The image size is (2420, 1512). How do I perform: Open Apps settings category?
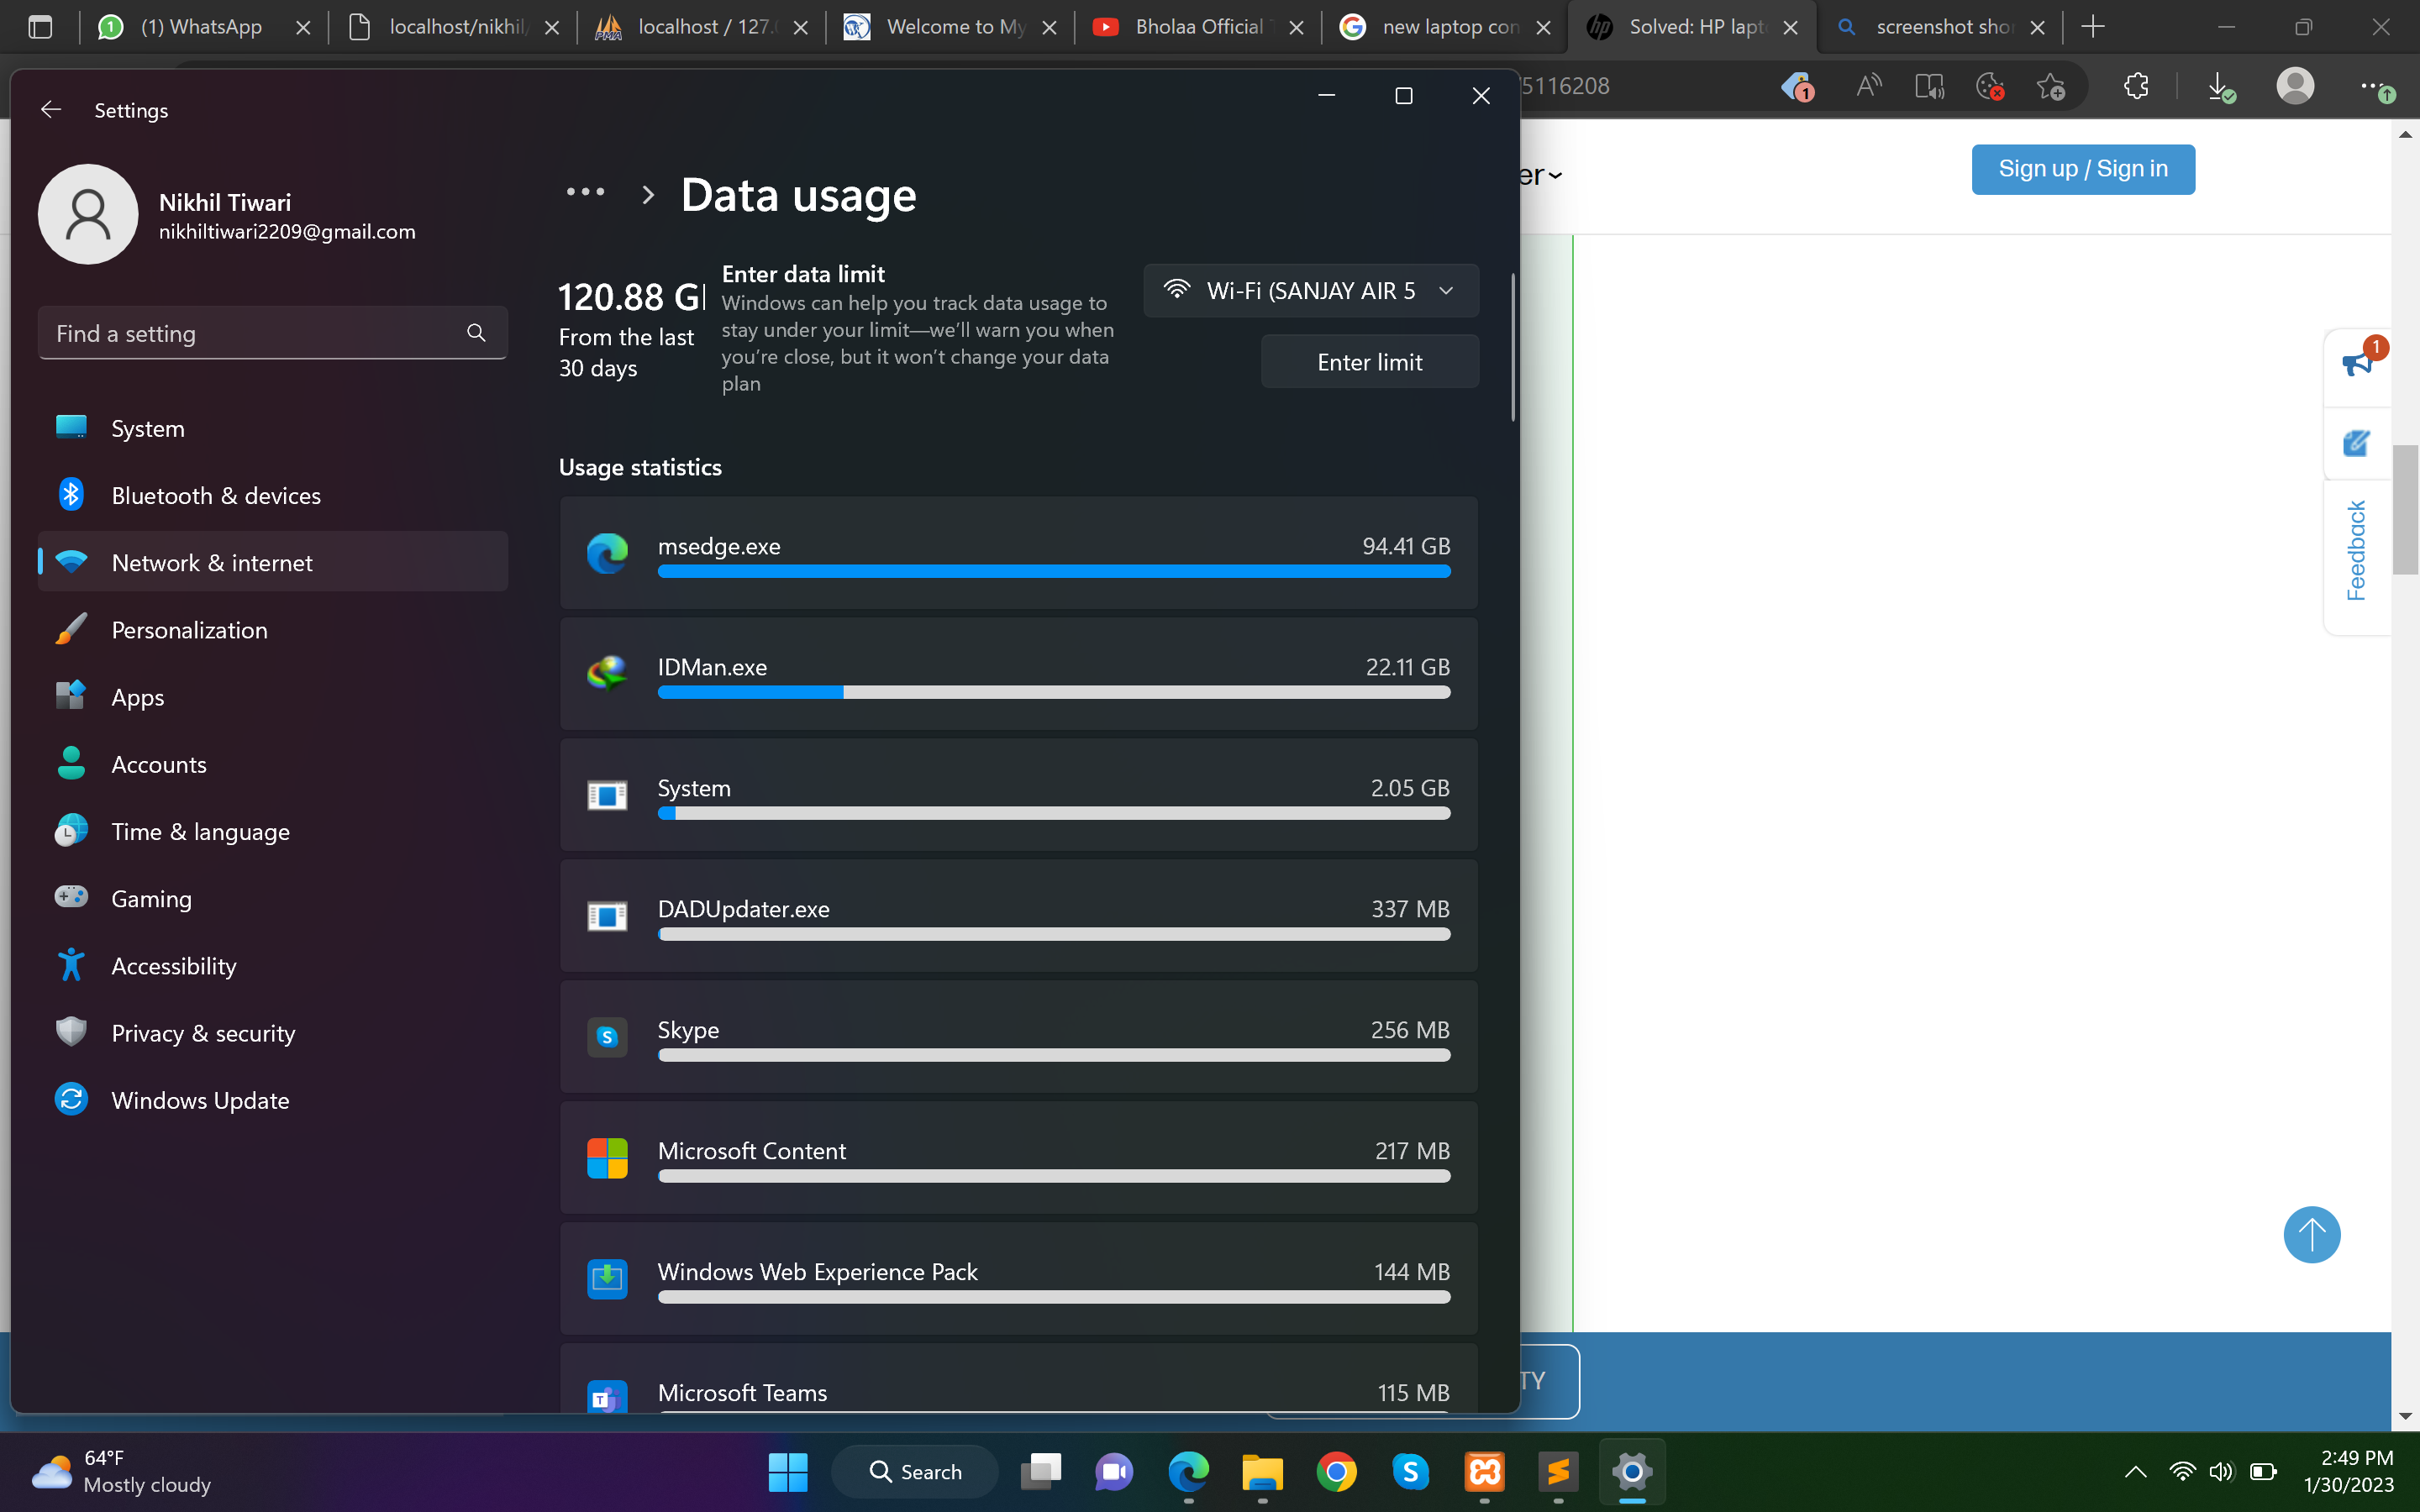pos(272,697)
